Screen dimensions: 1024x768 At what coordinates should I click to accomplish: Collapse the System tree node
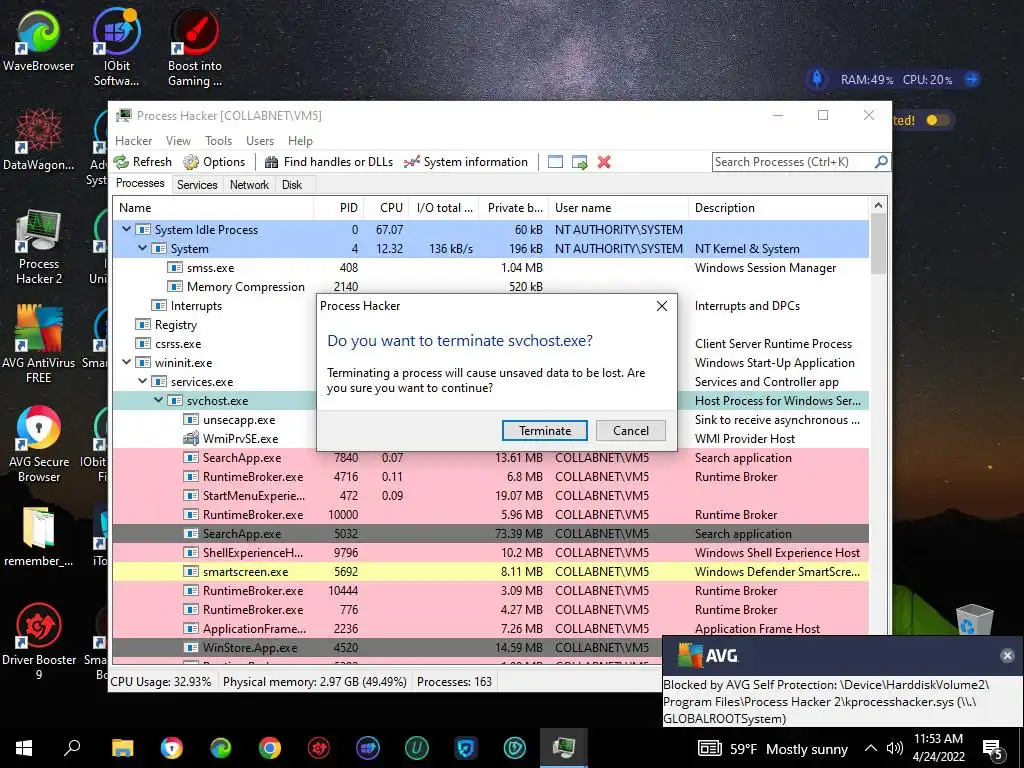pos(142,248)
